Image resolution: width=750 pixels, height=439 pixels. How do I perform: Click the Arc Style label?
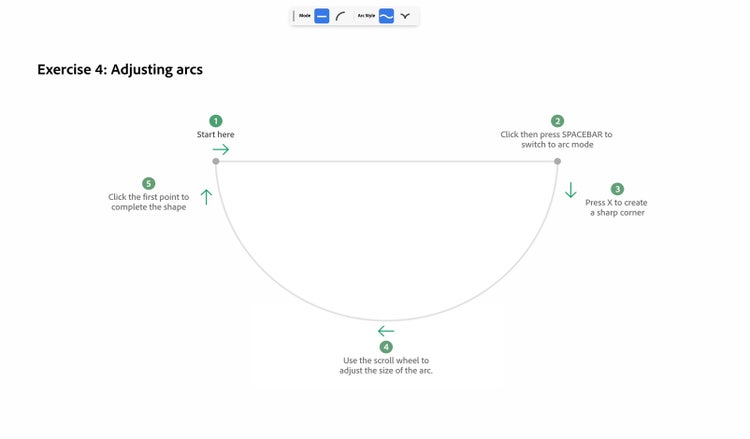tap(366, 16)
